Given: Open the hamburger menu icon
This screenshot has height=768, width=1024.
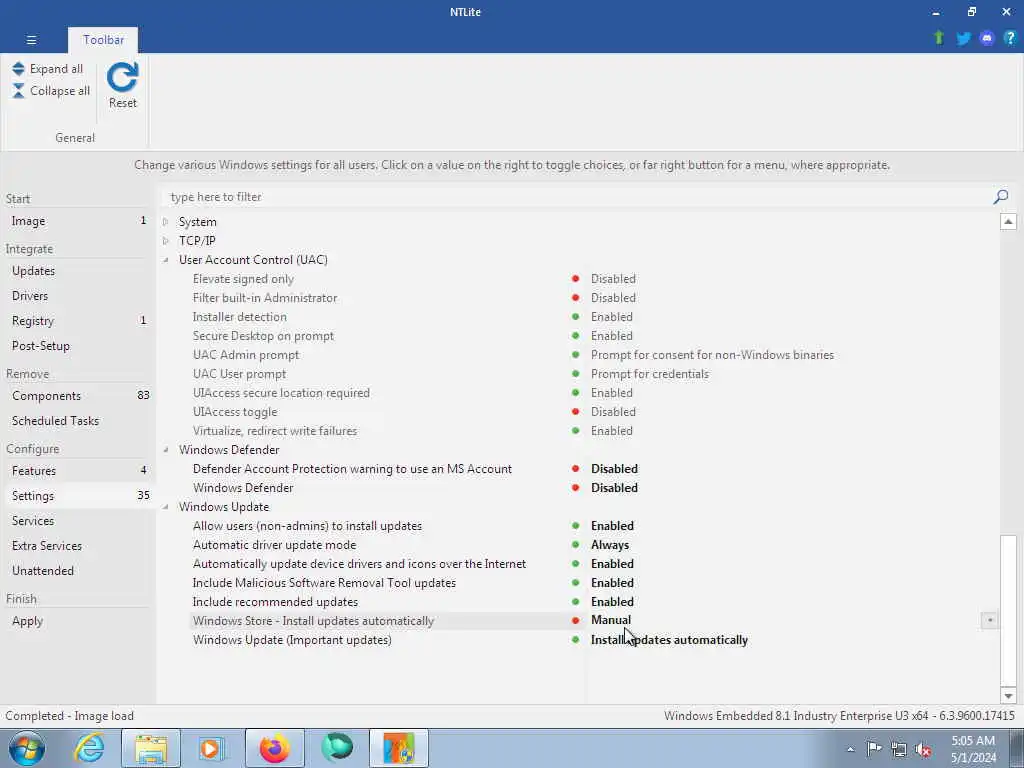Looking at the screenshot, I should tap(31, 40).
